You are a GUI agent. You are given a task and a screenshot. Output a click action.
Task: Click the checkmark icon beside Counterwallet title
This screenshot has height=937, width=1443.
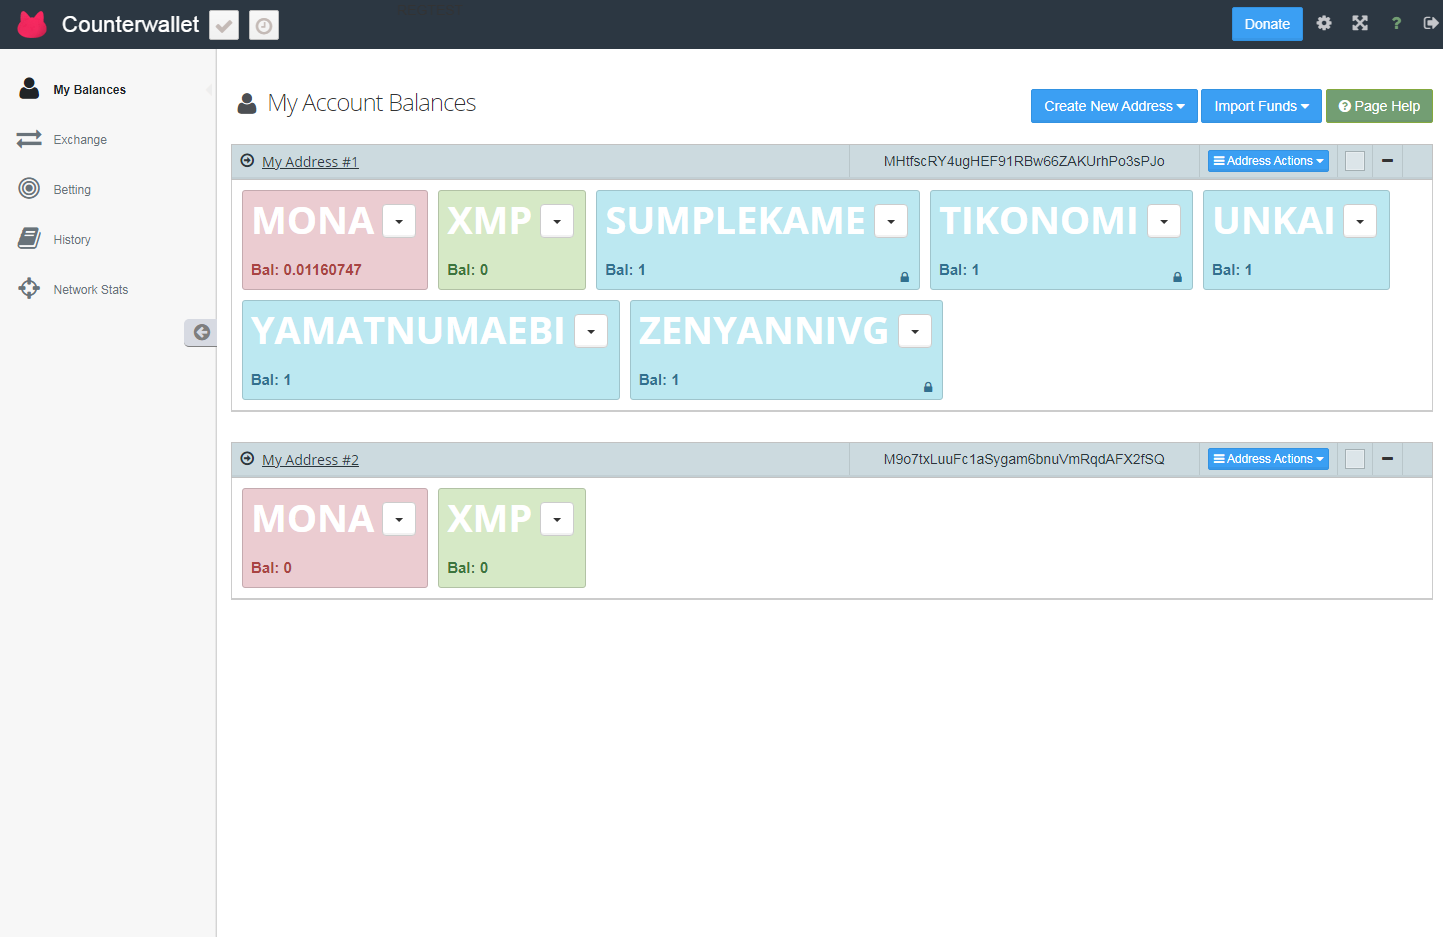pyautogui.click(x=224, y=25)
